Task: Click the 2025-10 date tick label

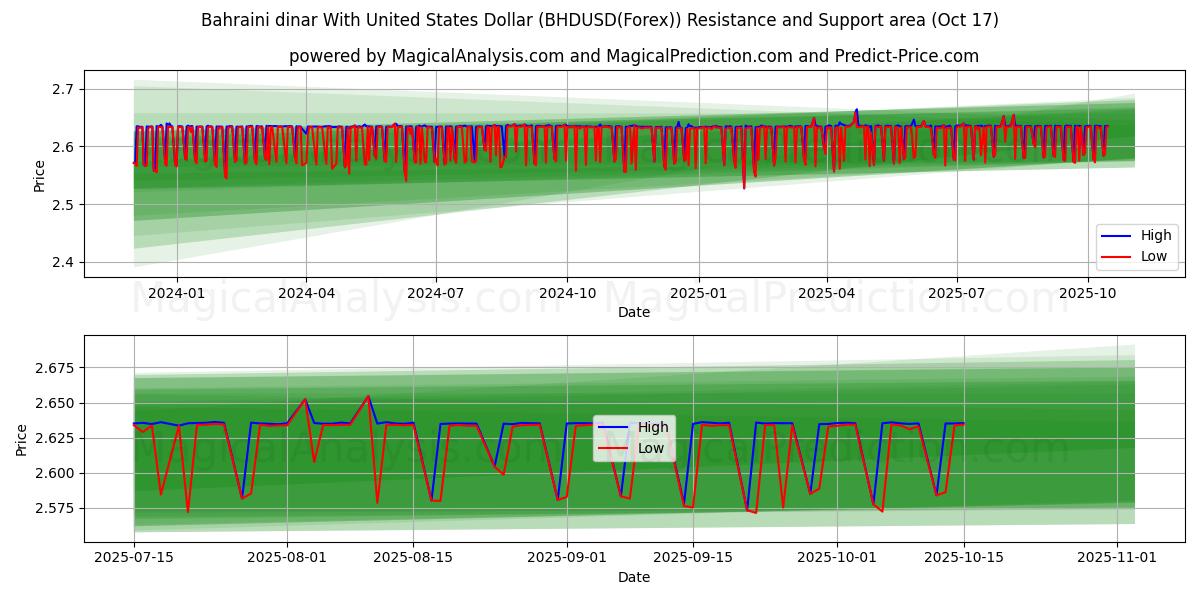Action: (x=1087, y=293)
